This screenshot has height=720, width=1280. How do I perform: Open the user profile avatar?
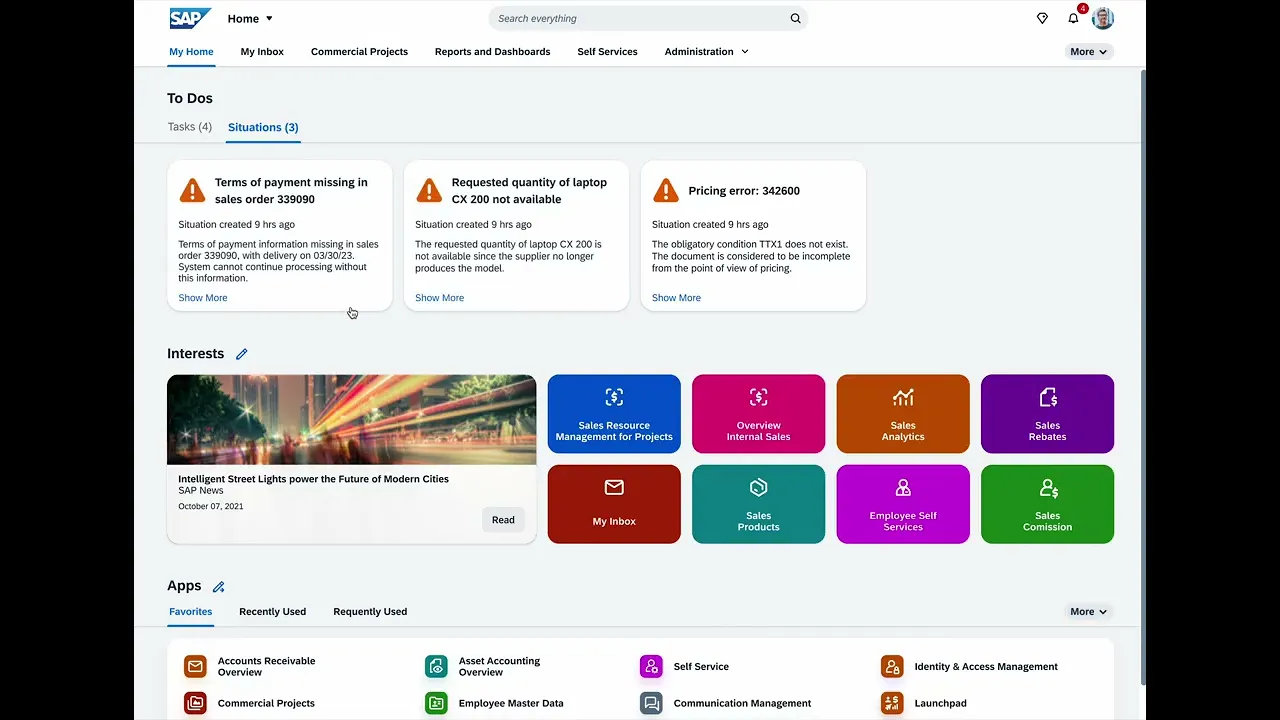(x=1102, y=18)
